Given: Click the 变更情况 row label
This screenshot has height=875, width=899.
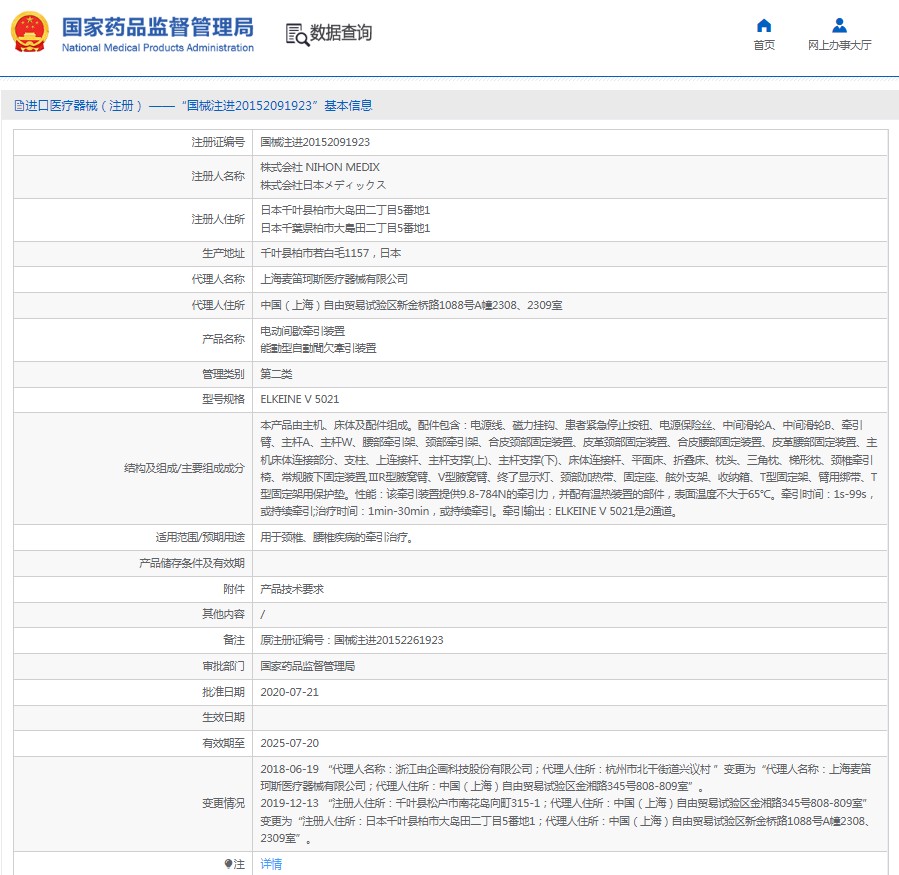Looking at the screenshot, I should (223, 803).
